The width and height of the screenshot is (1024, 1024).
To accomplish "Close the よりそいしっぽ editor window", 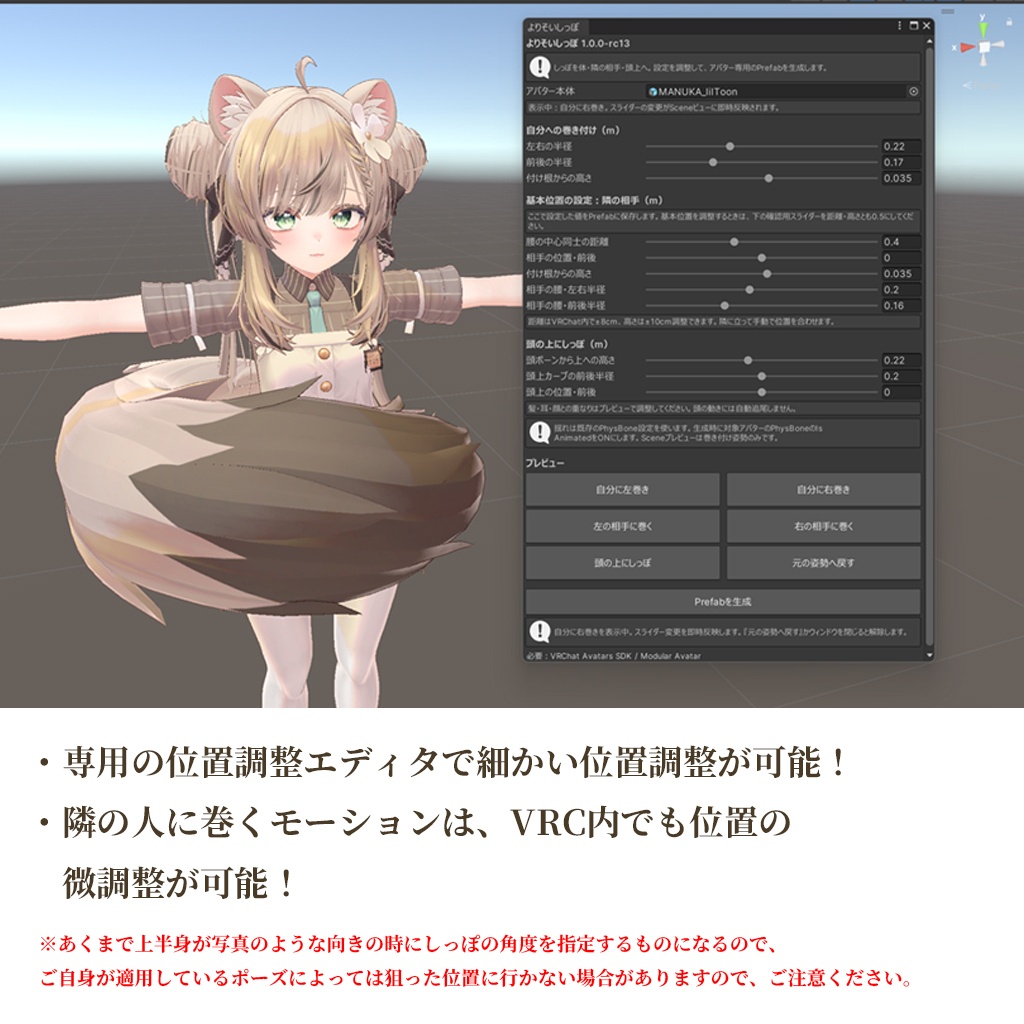I will click(926, 25).
